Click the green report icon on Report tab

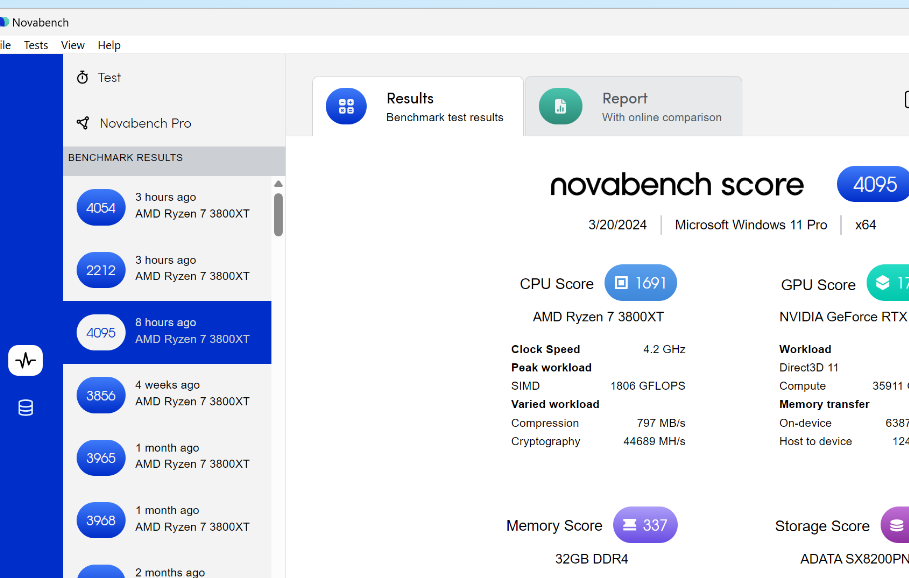click(x=560, y=105)
